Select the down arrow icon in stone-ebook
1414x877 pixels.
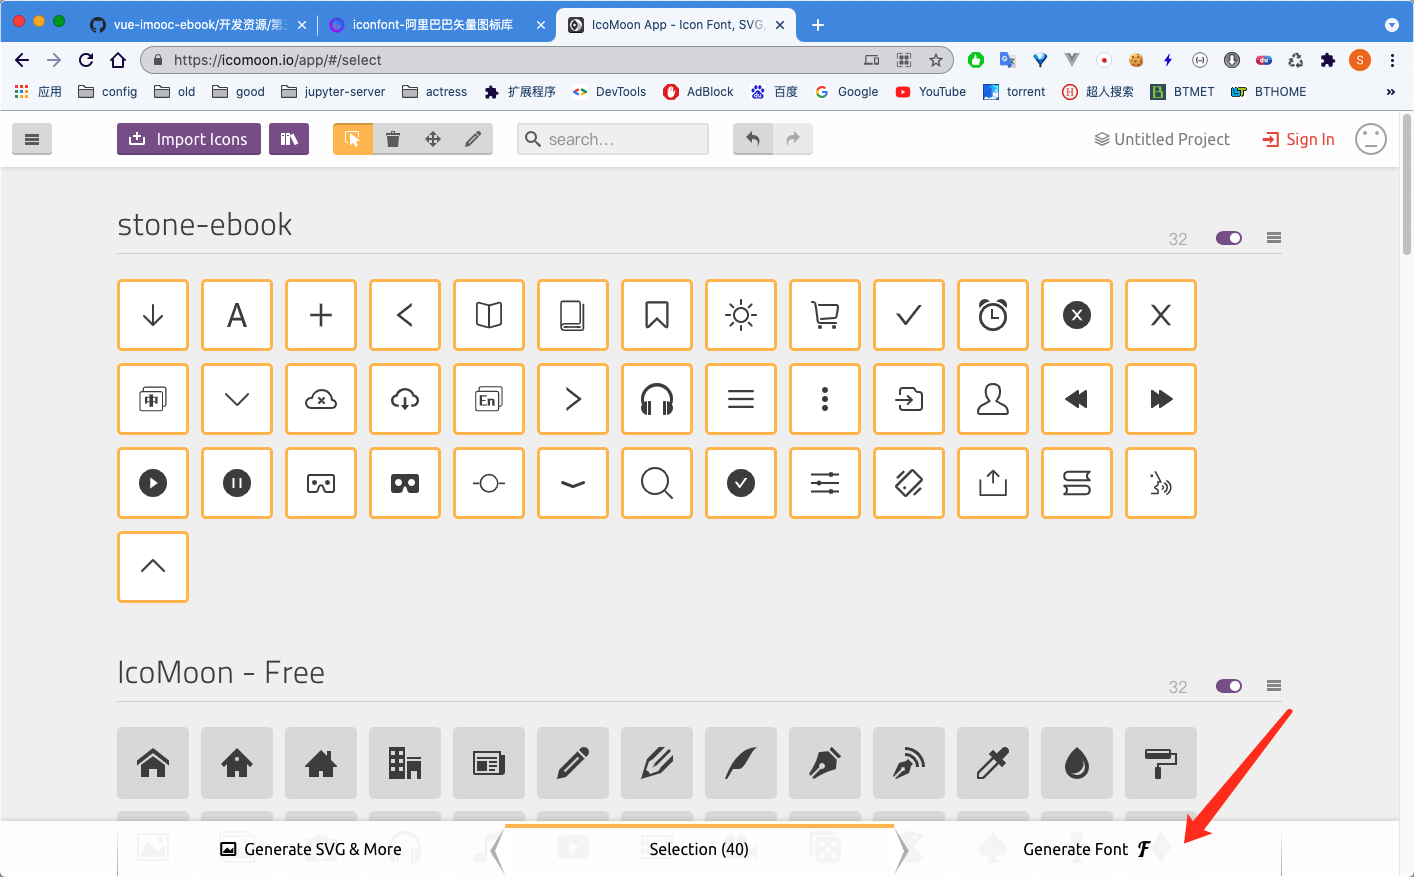pyautogui.click(x=153, y=315)
